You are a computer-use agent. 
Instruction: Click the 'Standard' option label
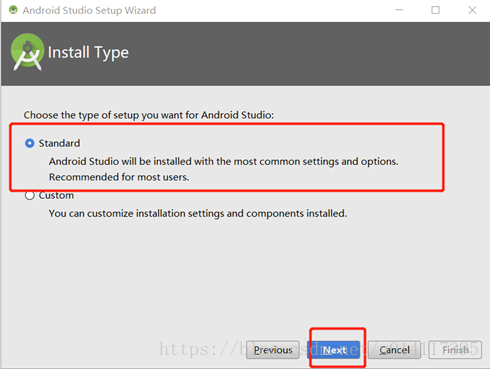point(59,143)
